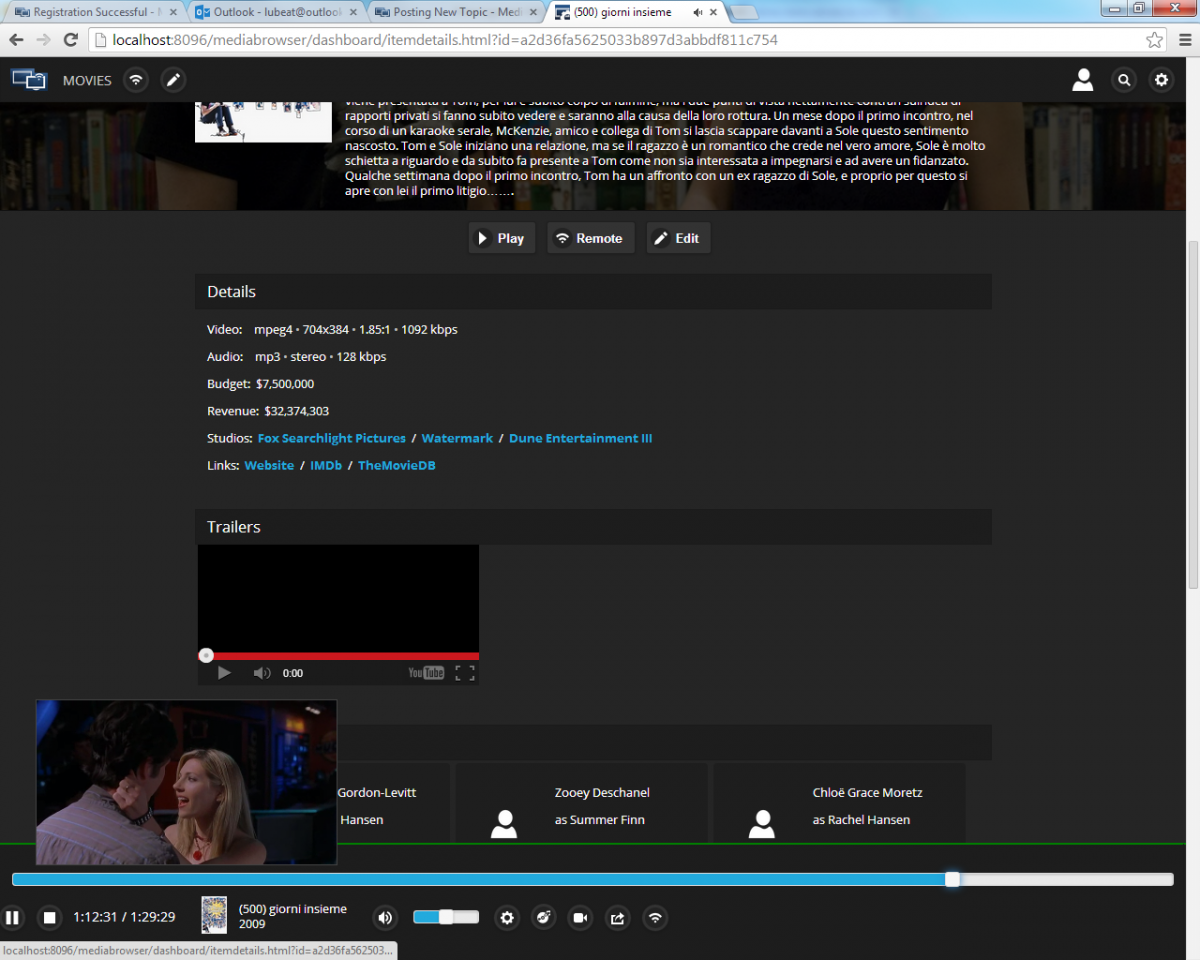1200x960 pixels.
Task: Open Fox Searchlight Pictures studio link
Action: (x=332, y=438)
